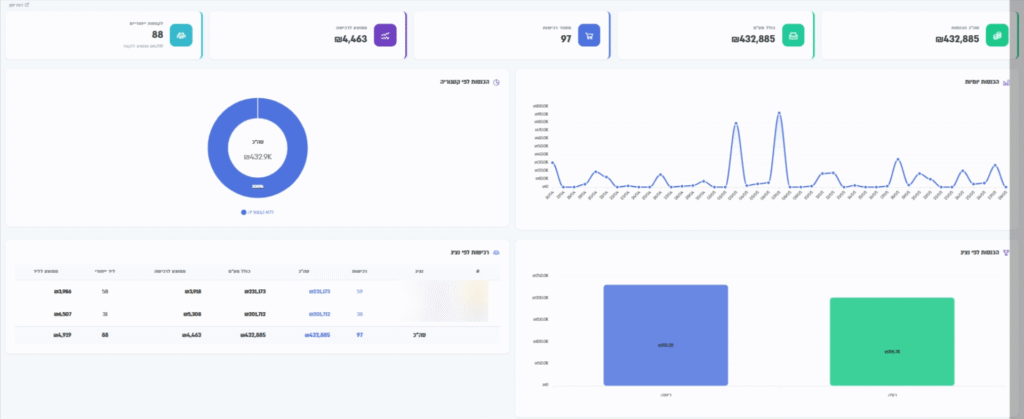
Task: Click the trophy icon beside revenue by agent title
Action: pos(1006,252)
